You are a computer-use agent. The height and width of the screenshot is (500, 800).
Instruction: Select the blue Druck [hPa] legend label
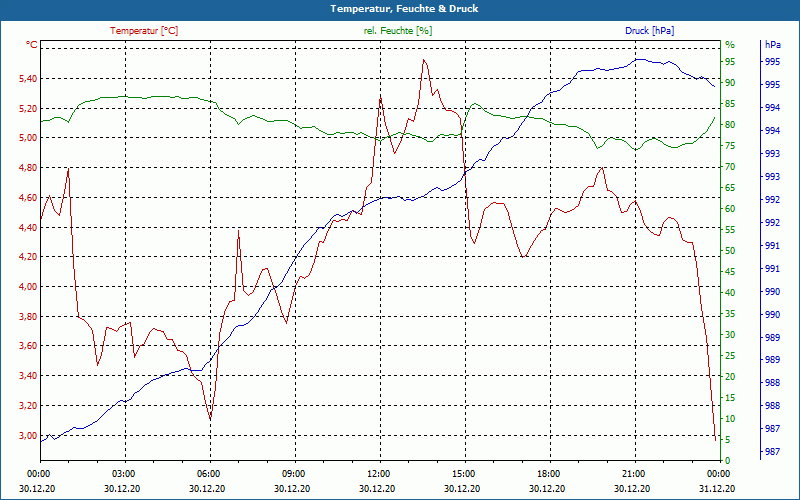point(649,31)
